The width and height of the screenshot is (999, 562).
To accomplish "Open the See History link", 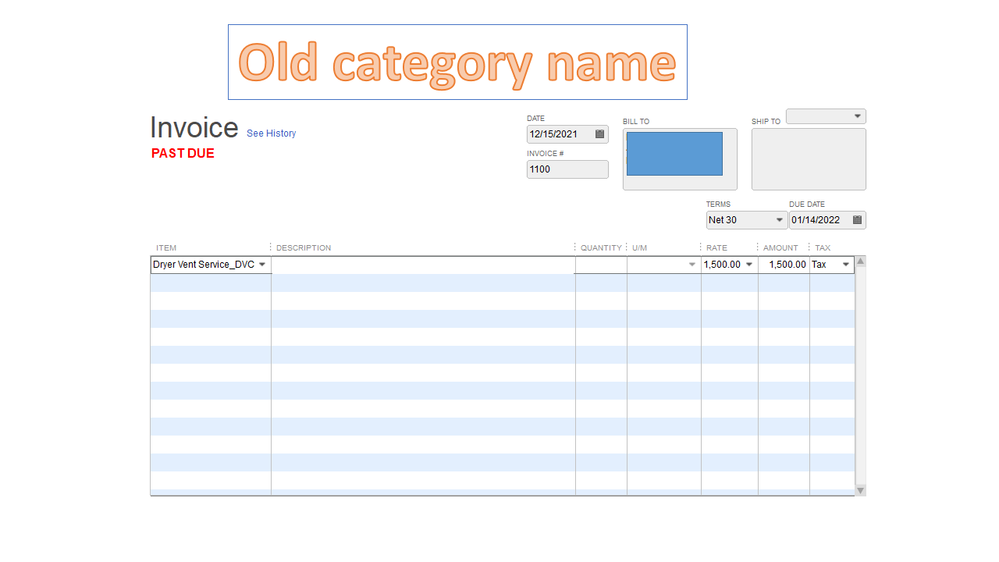I will 271,133.
